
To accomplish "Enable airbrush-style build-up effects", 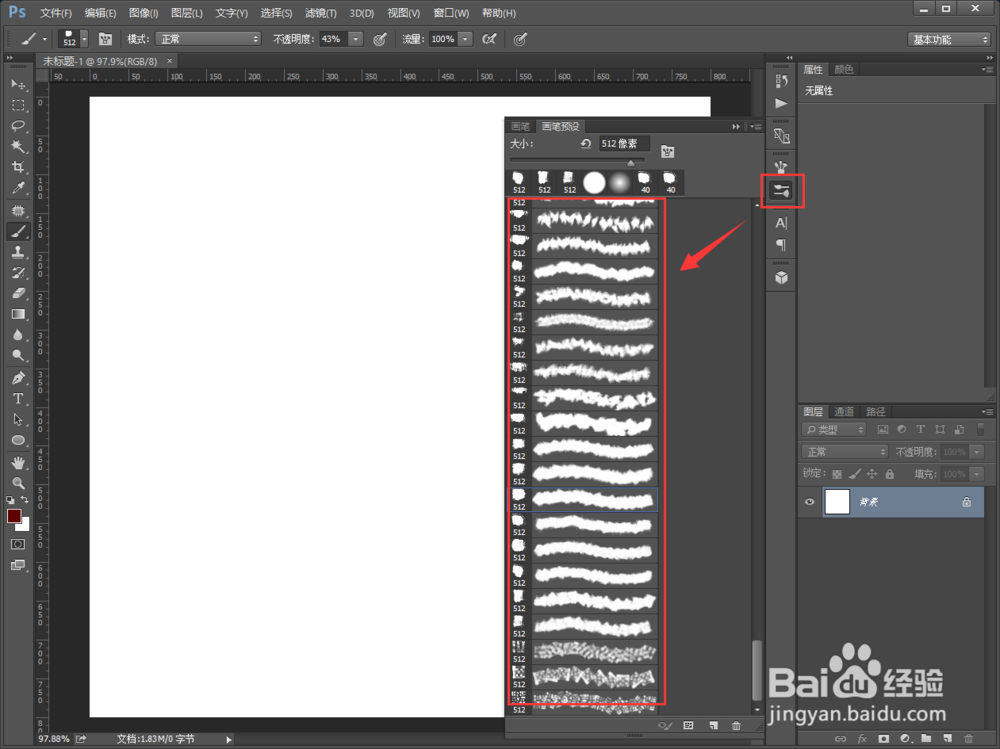I will [x=489, y=39].
